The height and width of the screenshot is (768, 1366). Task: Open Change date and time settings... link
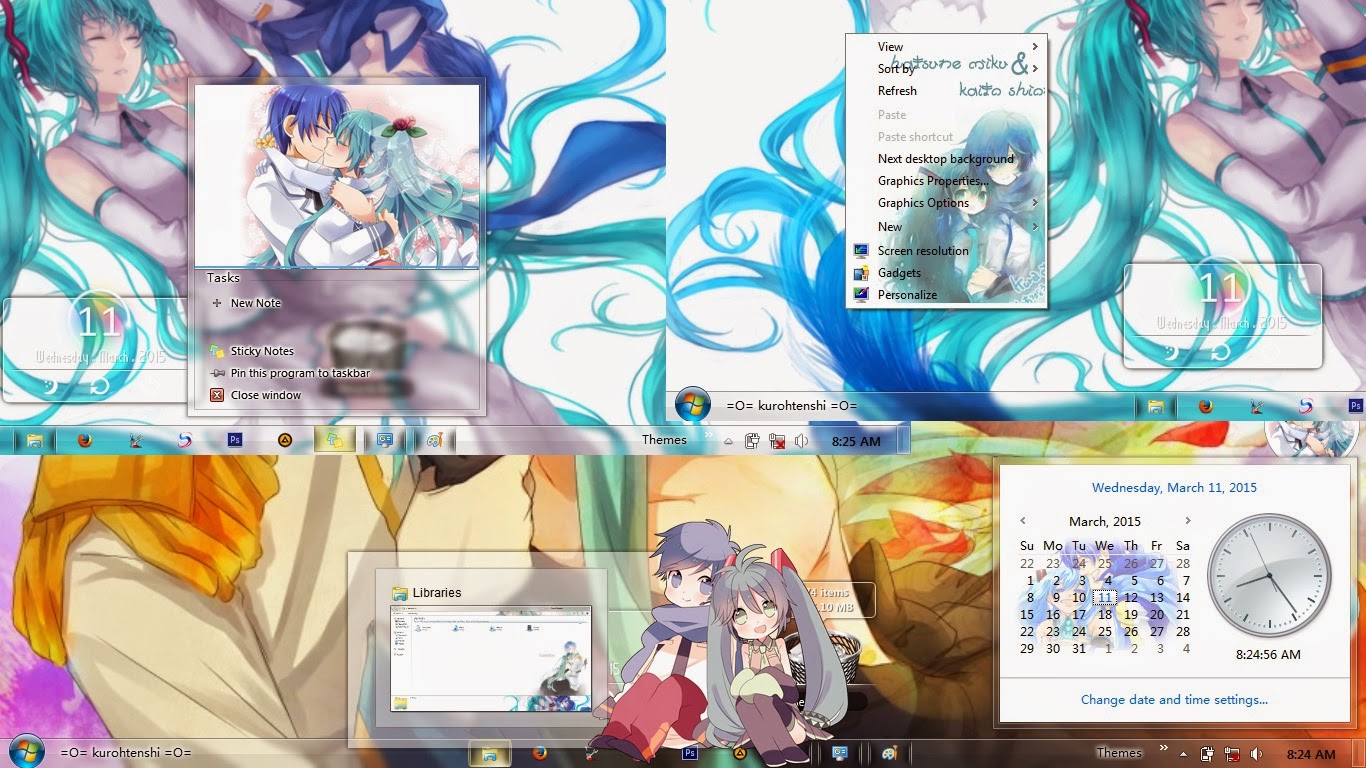1174,700
